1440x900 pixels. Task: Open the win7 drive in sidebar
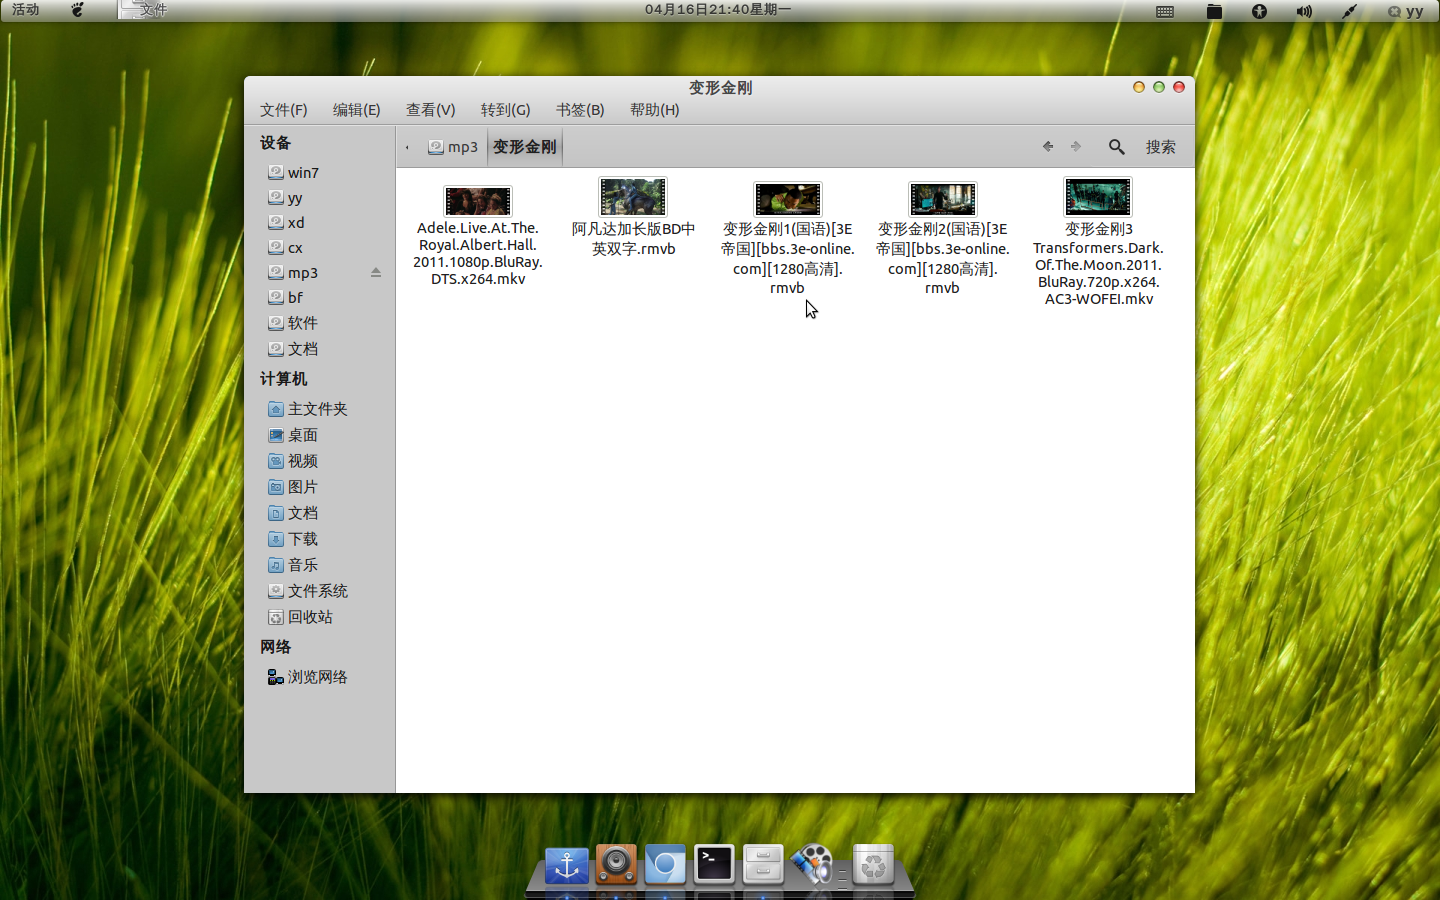tap(294, 172)
